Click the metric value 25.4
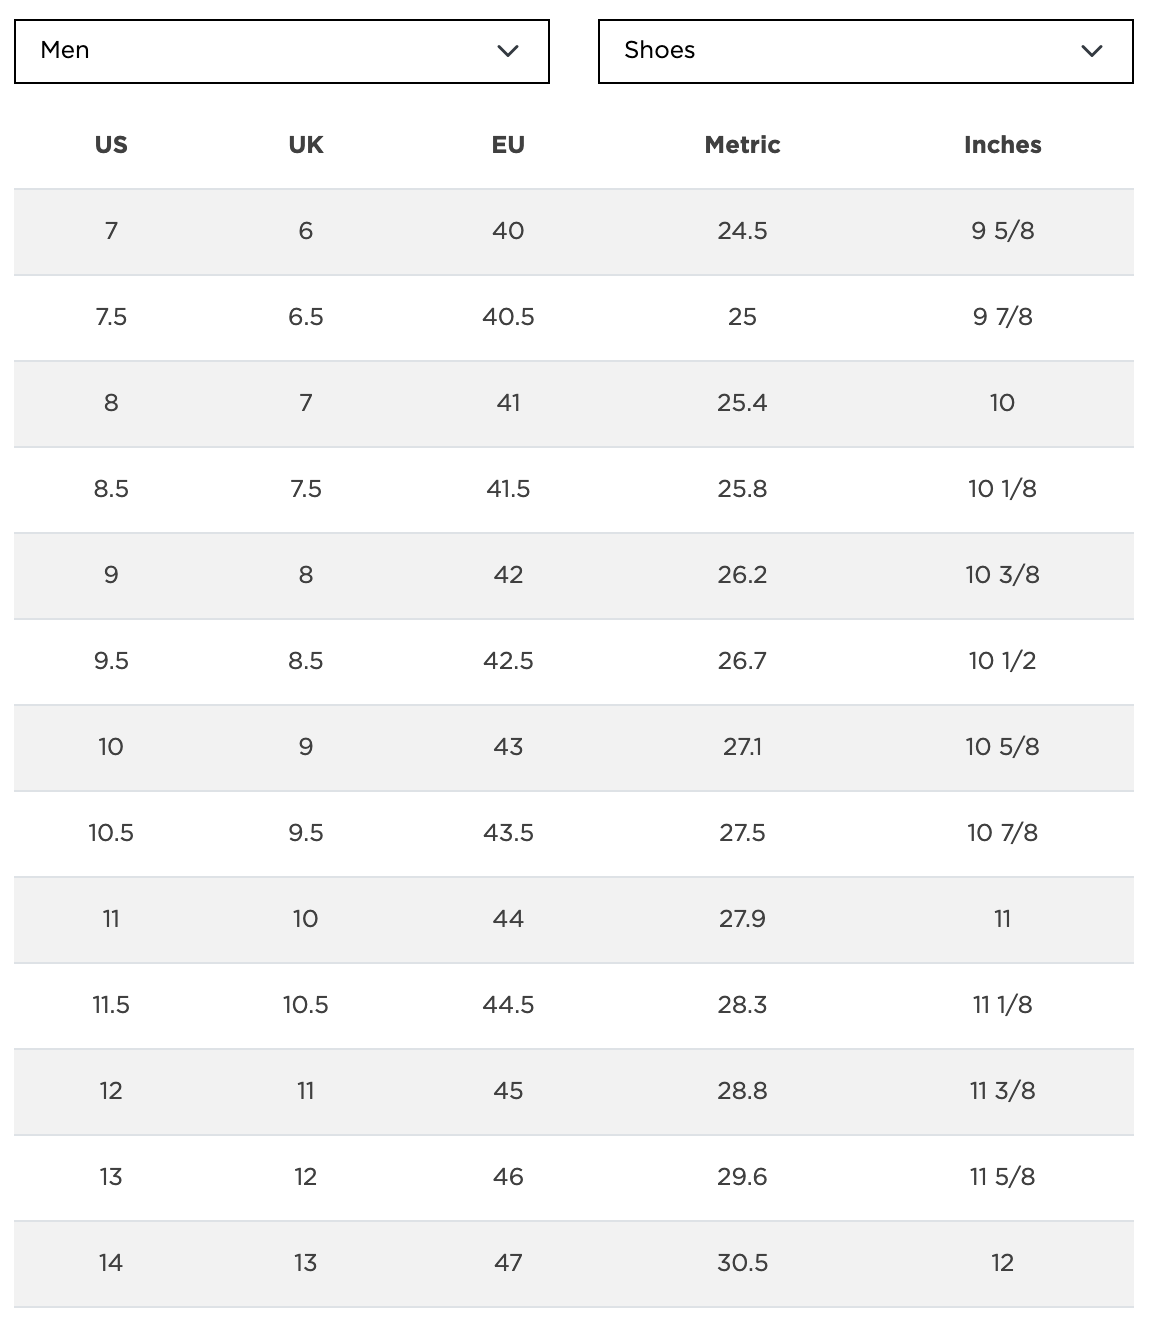The width and height of the screenshot is (1156, 1340). (742, 403)
